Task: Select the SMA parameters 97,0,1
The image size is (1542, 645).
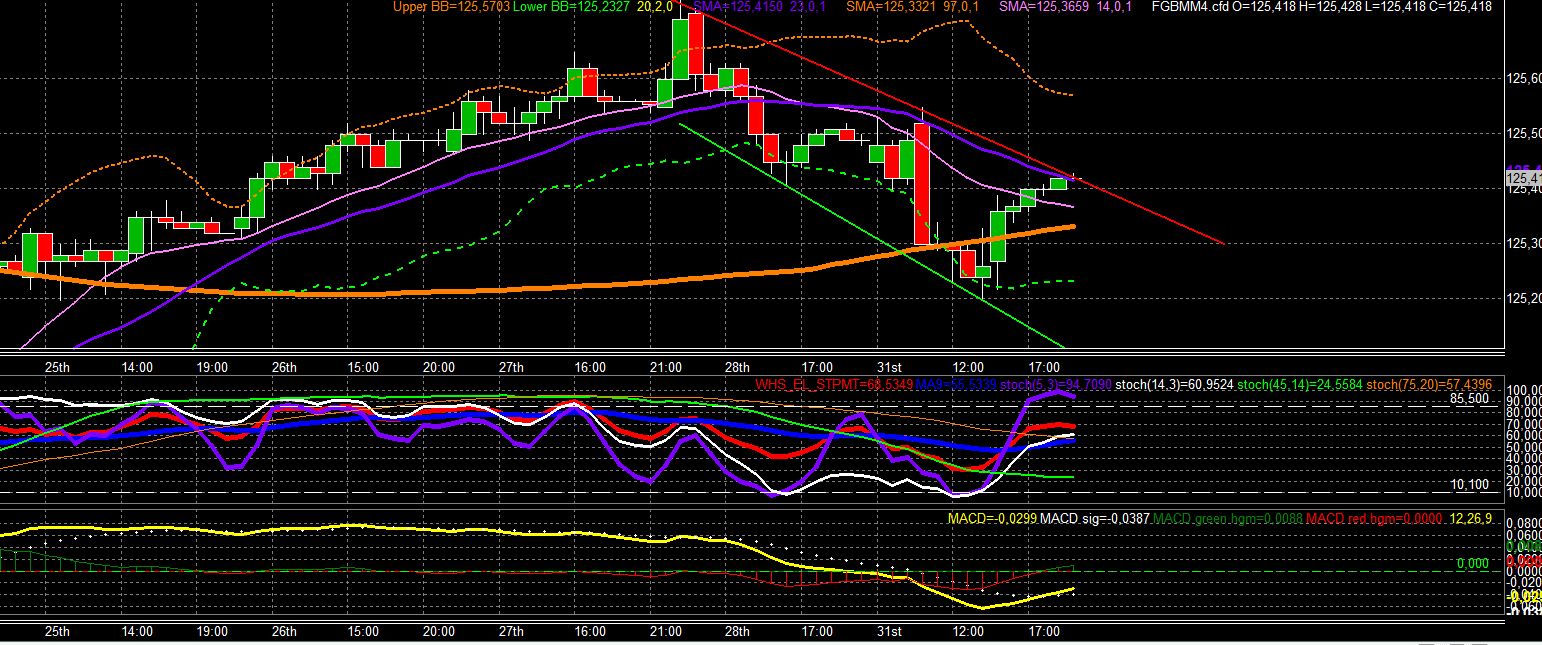Action: tap(963, 7)
